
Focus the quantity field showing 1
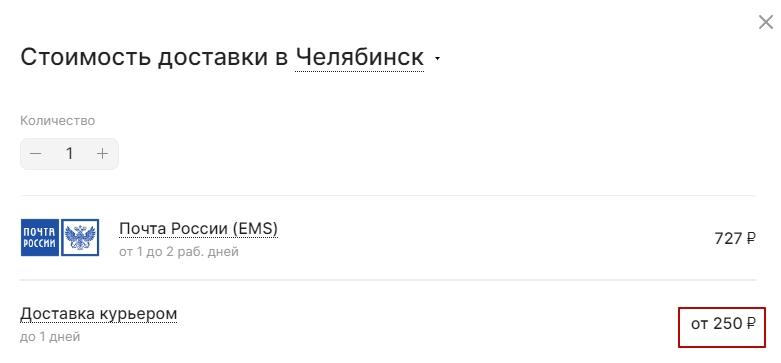69,154
